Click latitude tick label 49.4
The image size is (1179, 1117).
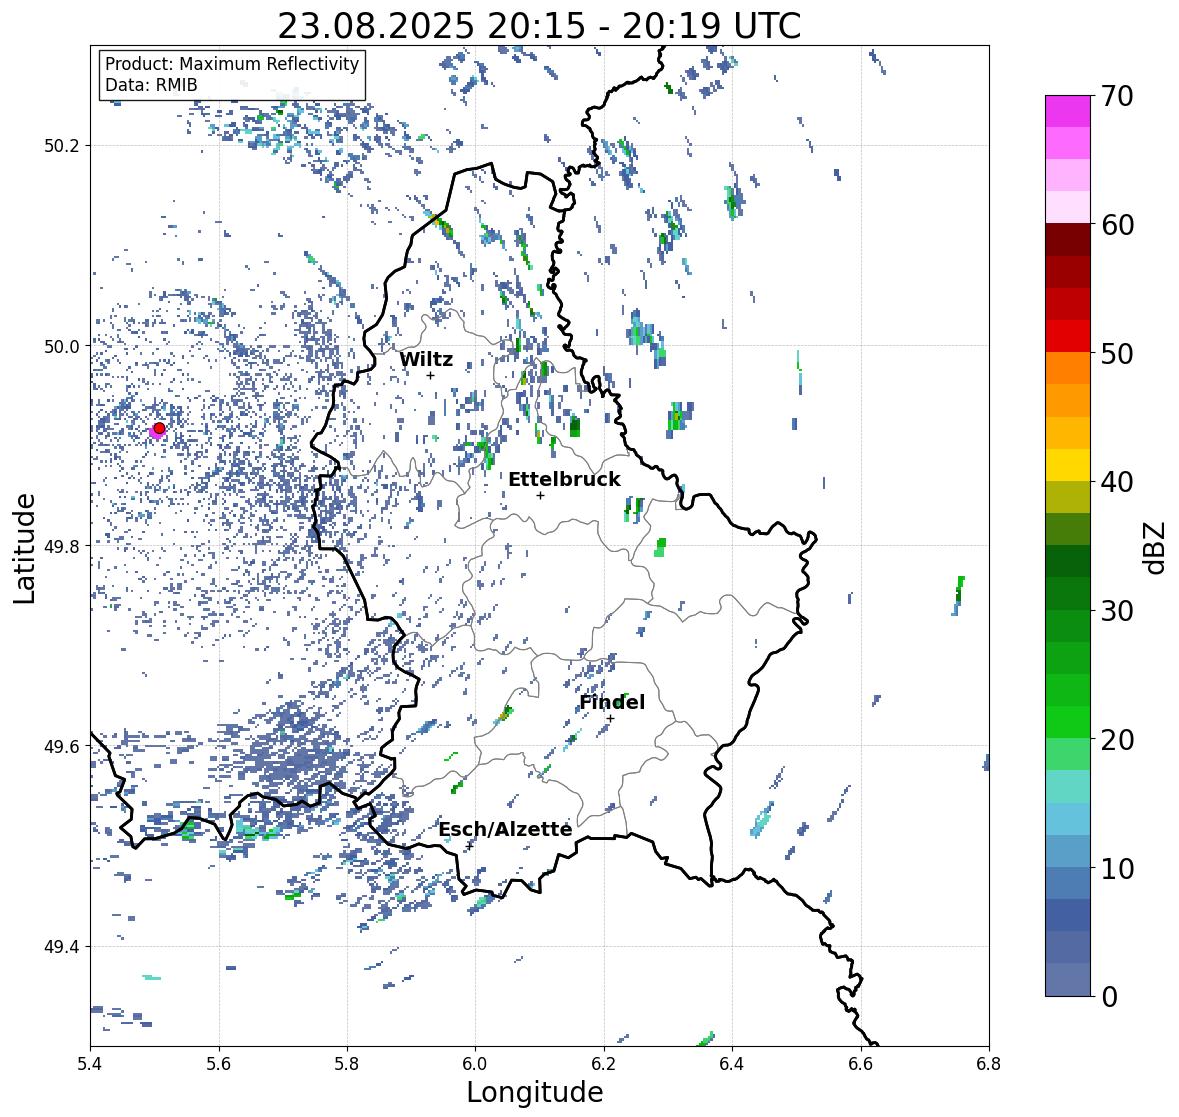62,947
